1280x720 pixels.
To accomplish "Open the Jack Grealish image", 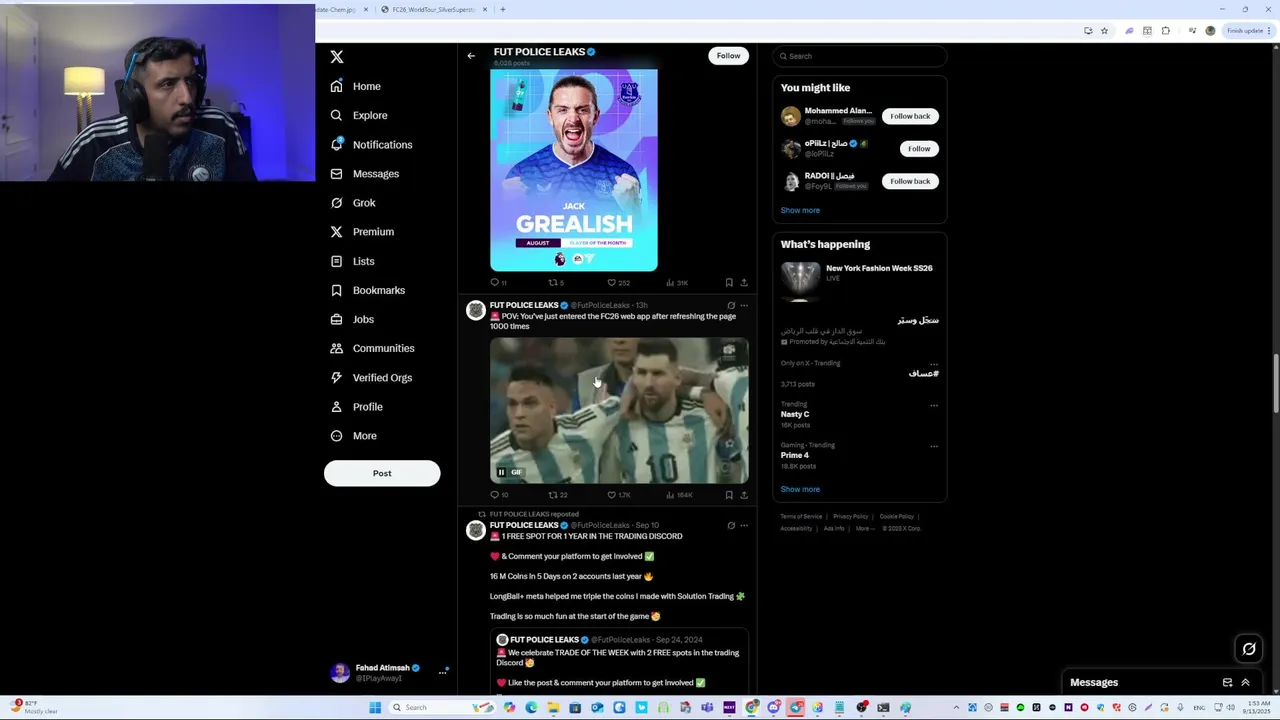I will (574, 170).
